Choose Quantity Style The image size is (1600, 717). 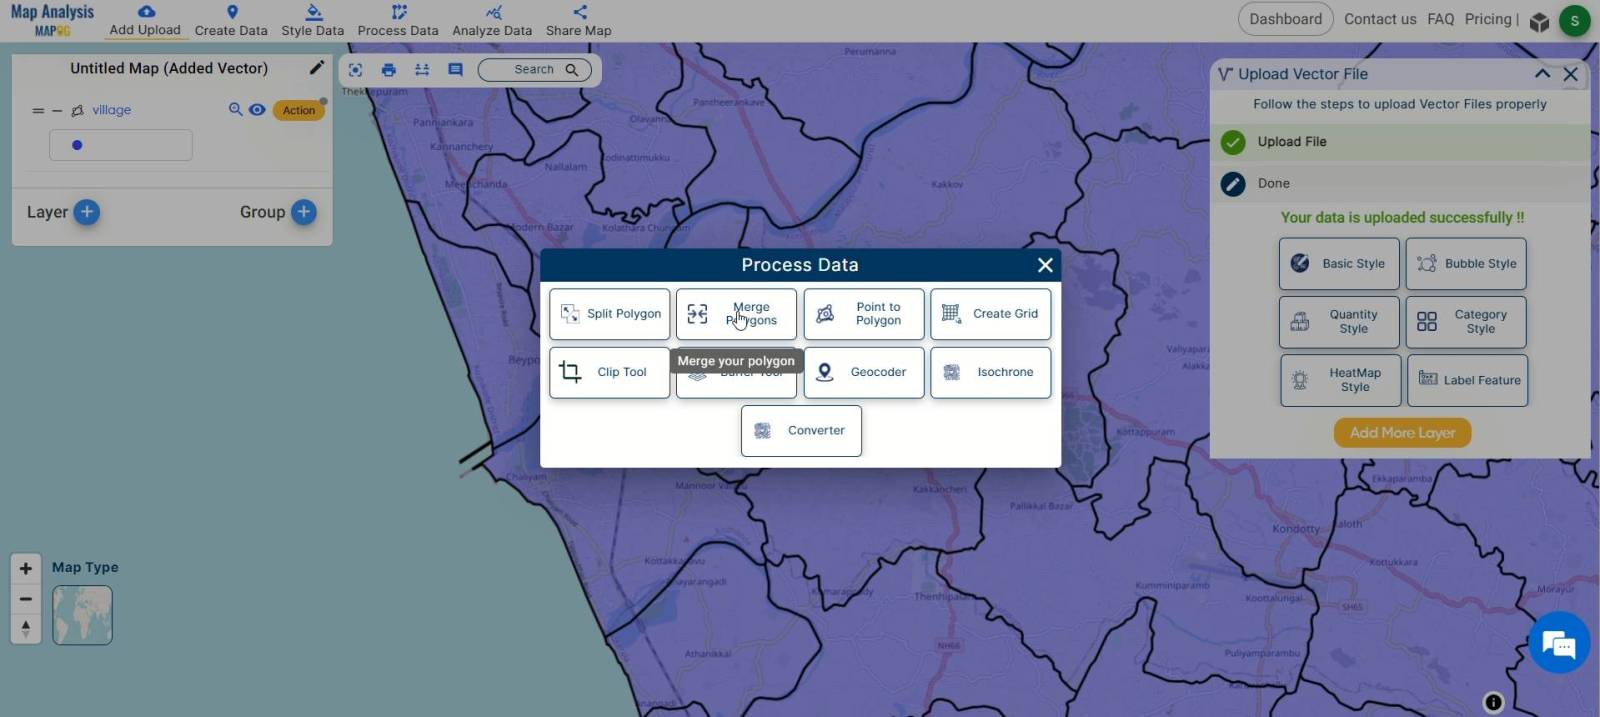click(1339, 322)
